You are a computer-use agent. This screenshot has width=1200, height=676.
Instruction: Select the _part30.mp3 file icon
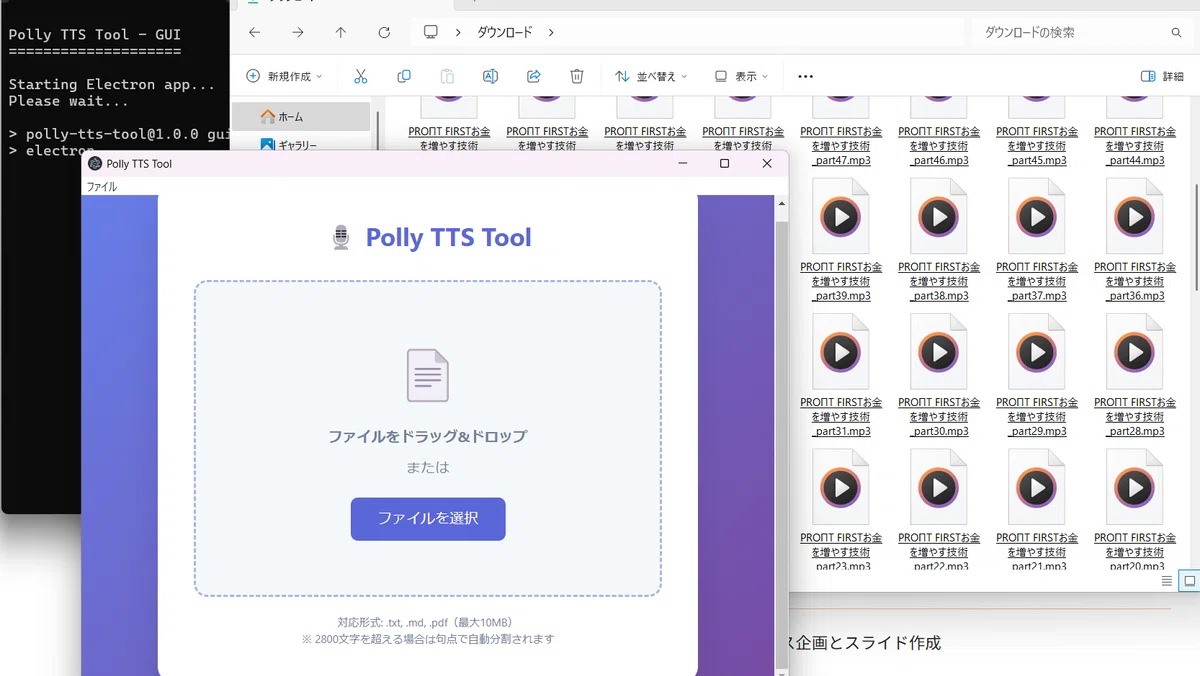(939, 351)
